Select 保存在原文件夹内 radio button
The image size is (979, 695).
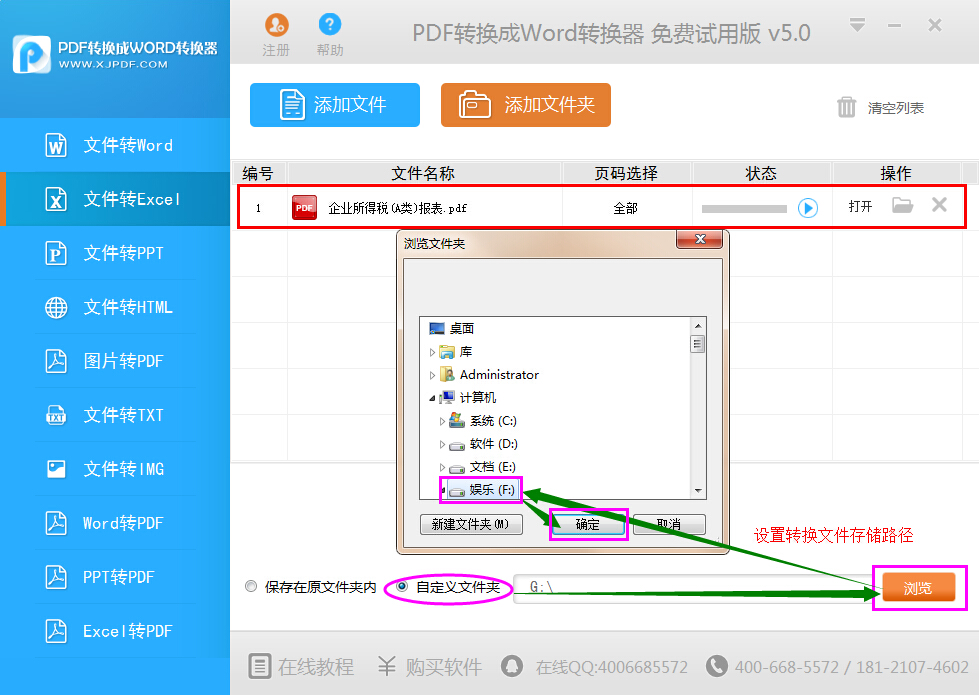251,586
